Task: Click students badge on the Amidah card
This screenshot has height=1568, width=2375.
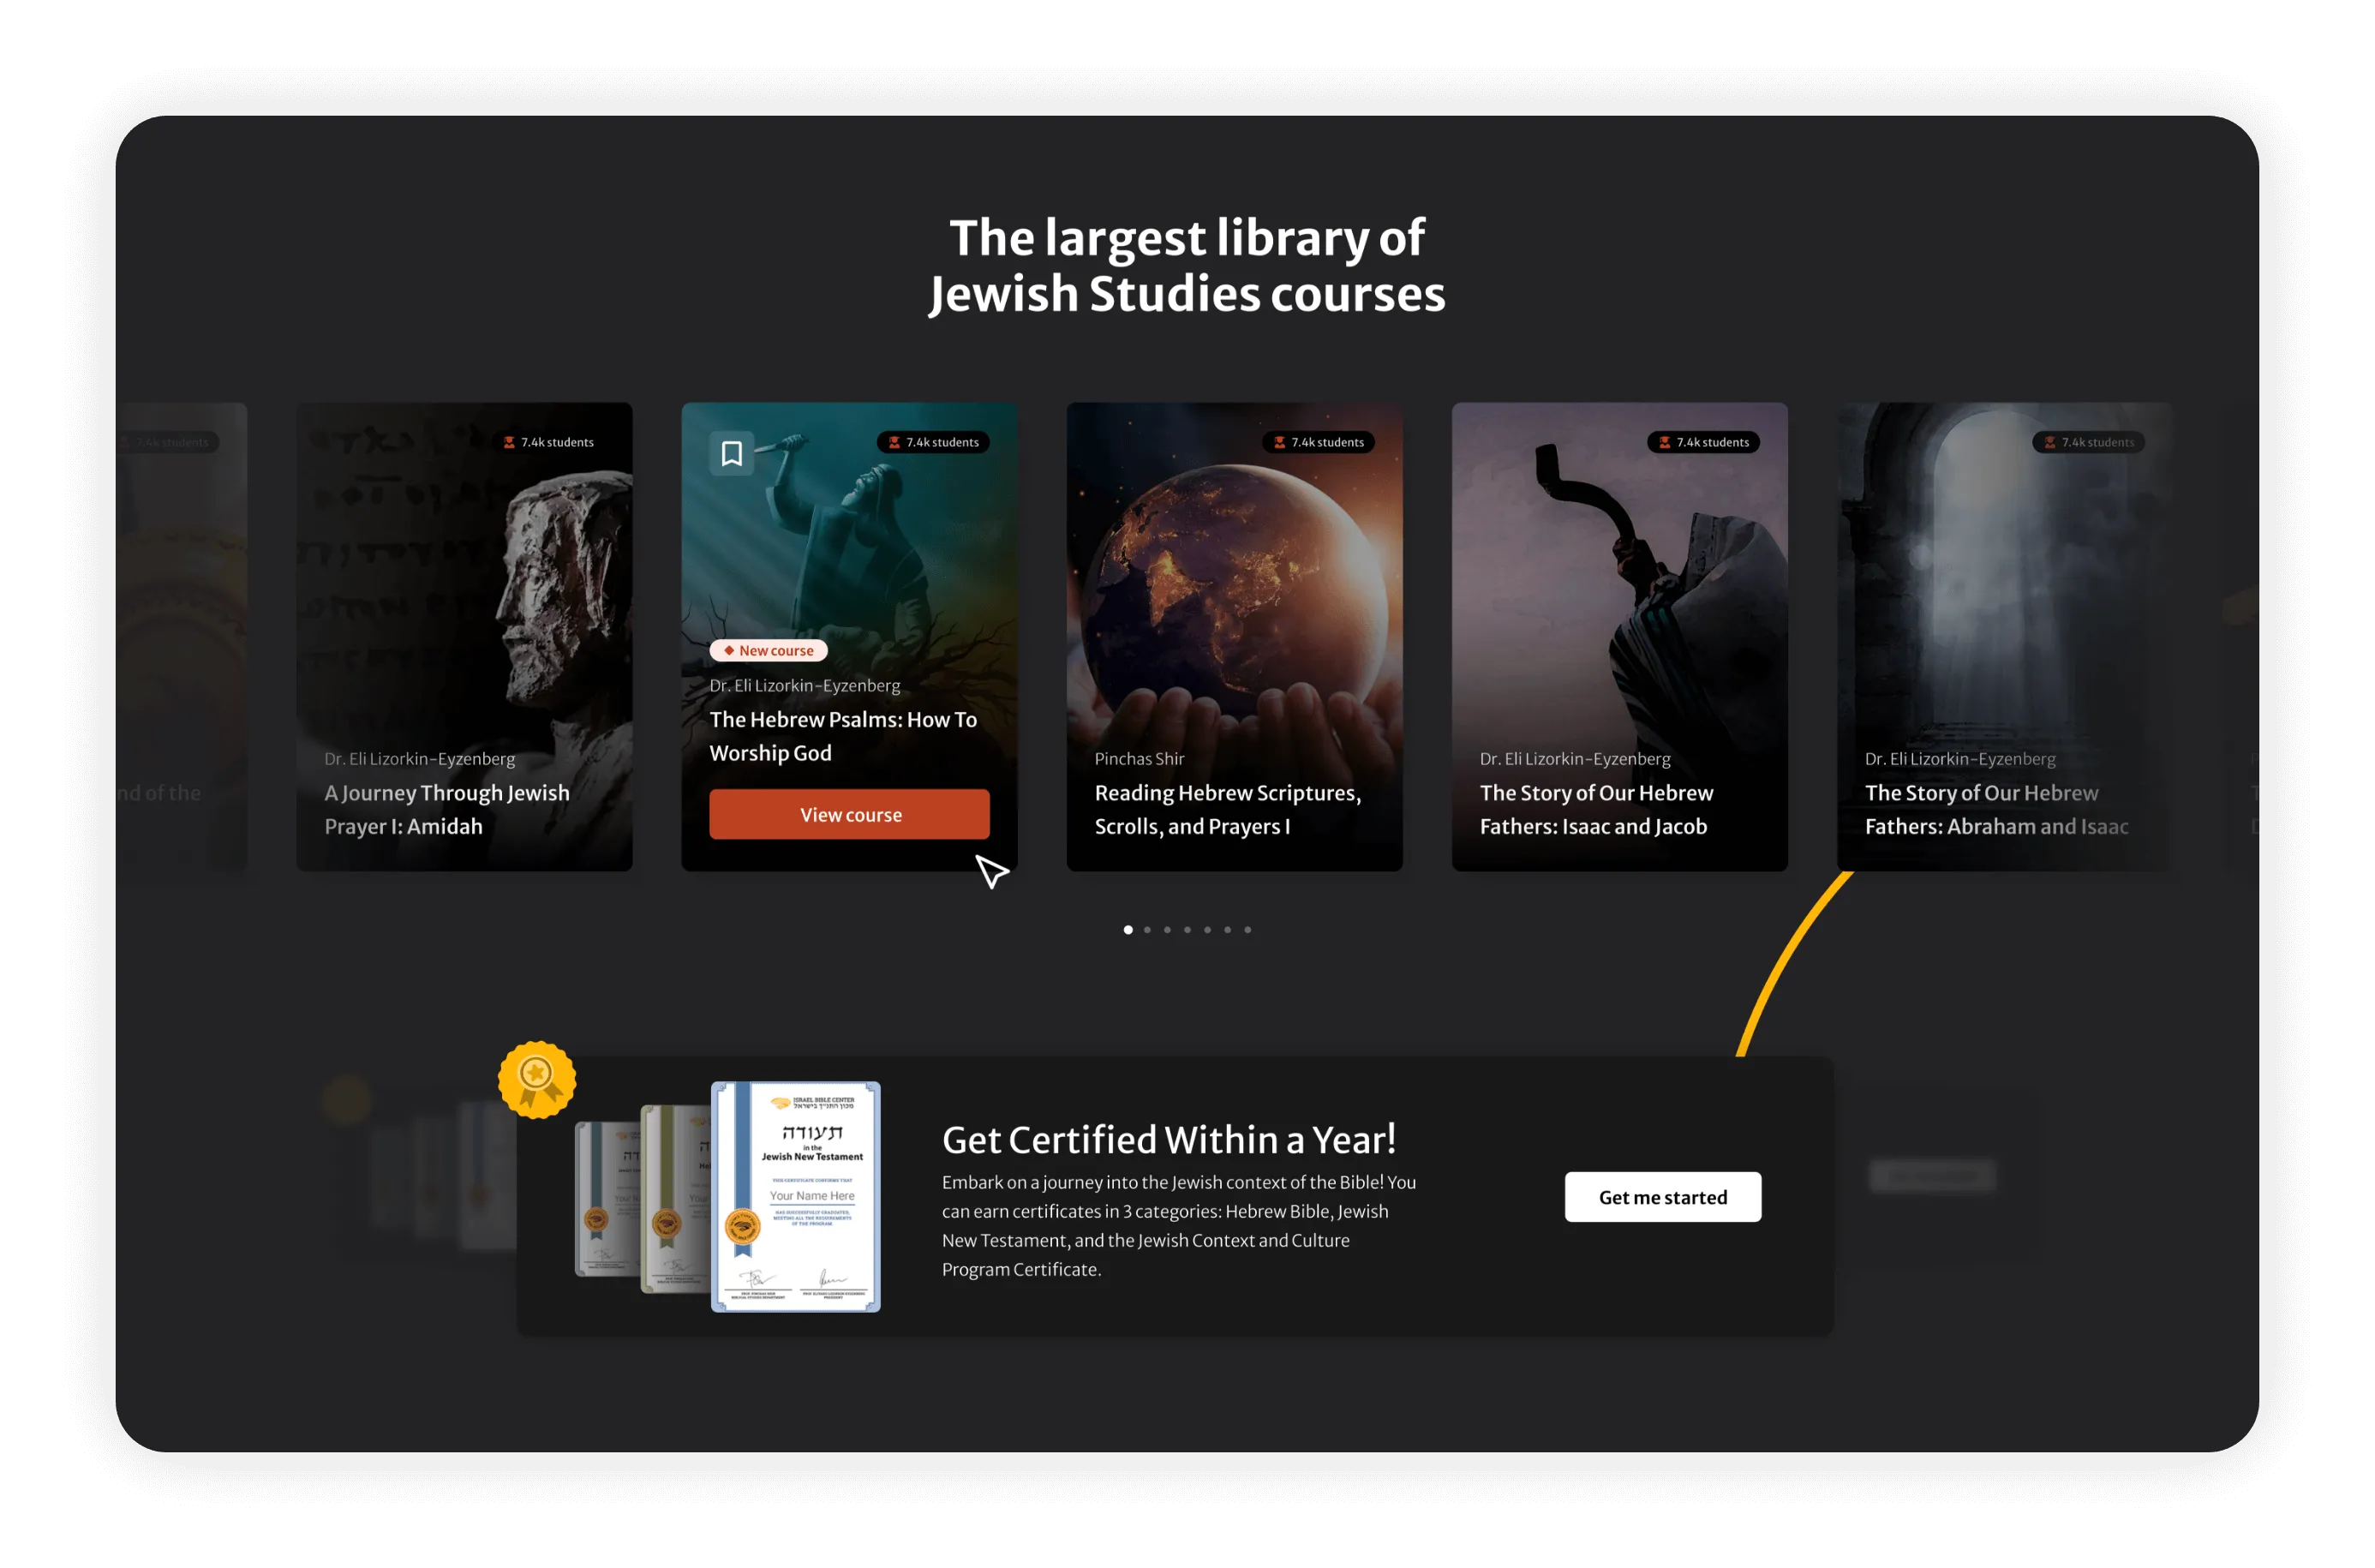Action: point(548,442)
